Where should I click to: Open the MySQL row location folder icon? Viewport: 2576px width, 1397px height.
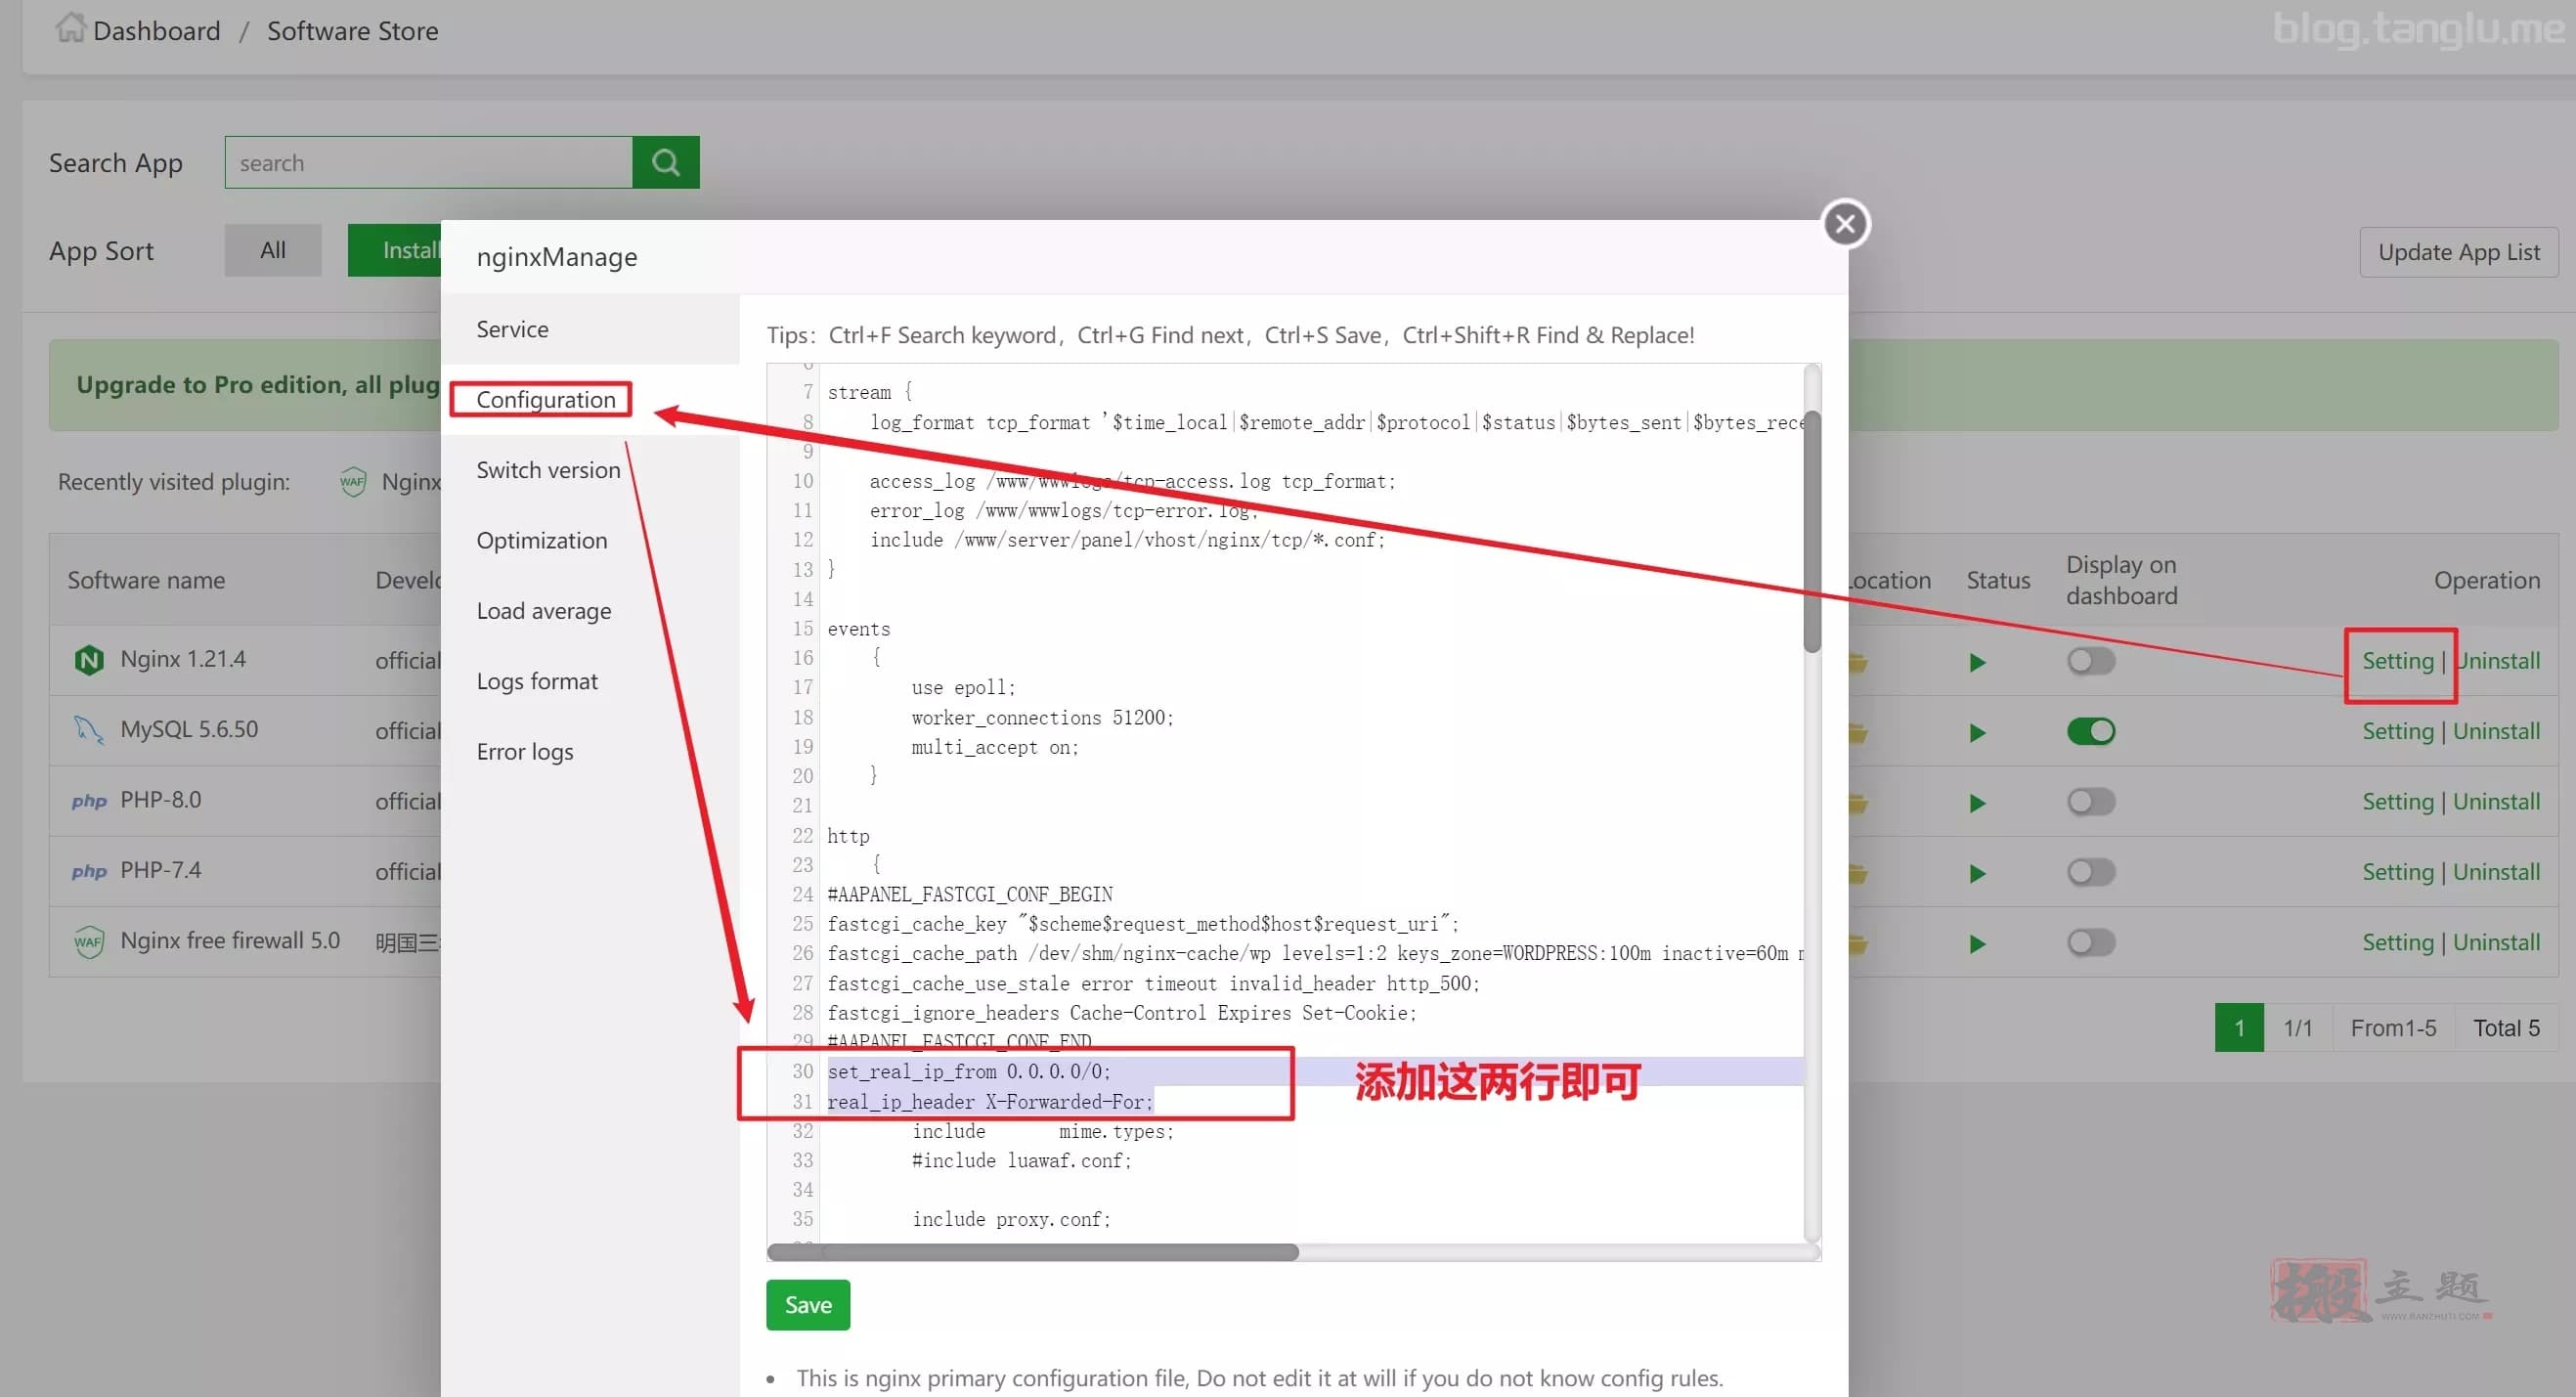pyautogui.click(x=1858, y=733)
